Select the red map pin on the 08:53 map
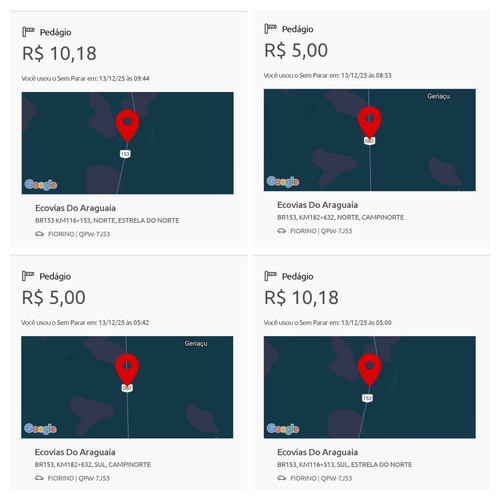This screenshot has height=500, width=500. click(369, 123)
